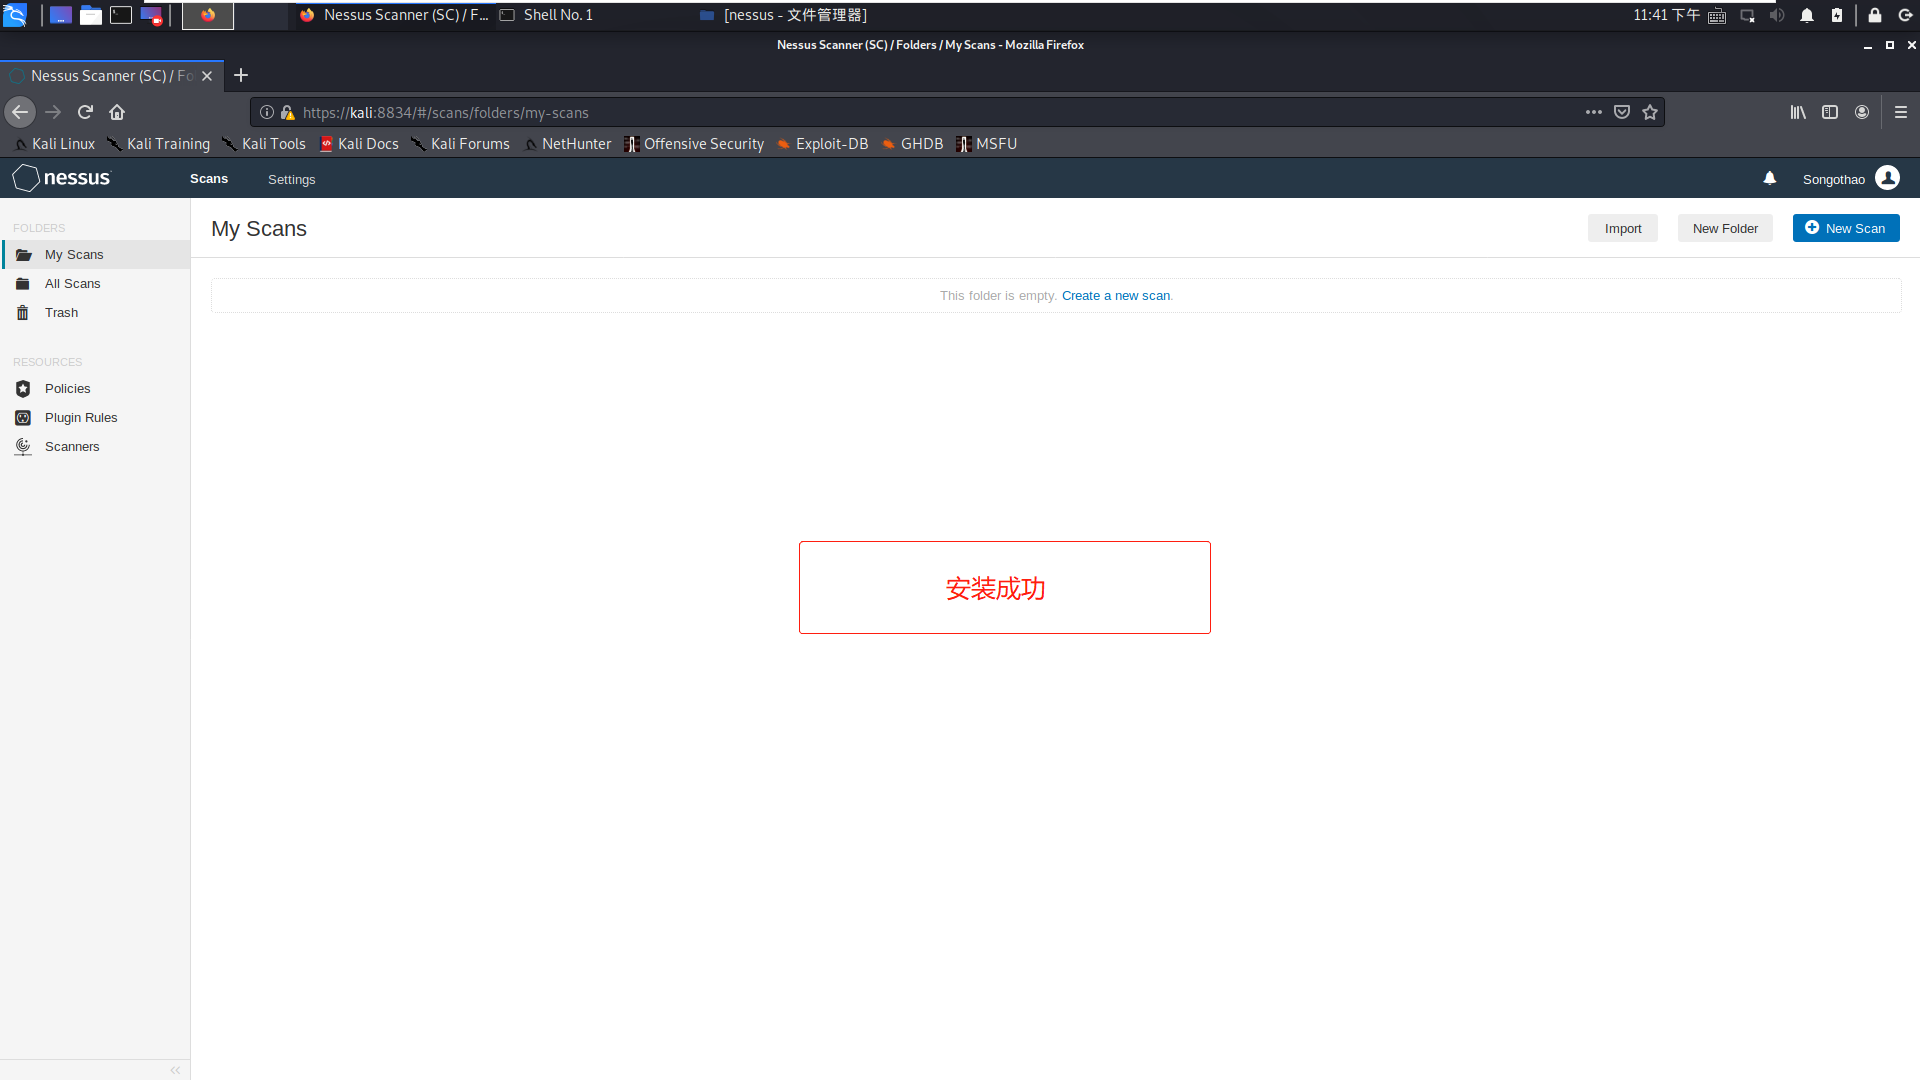Open the file manager launcher in the panel
Screen dimensions: 1920x1080
pos(91,15)
